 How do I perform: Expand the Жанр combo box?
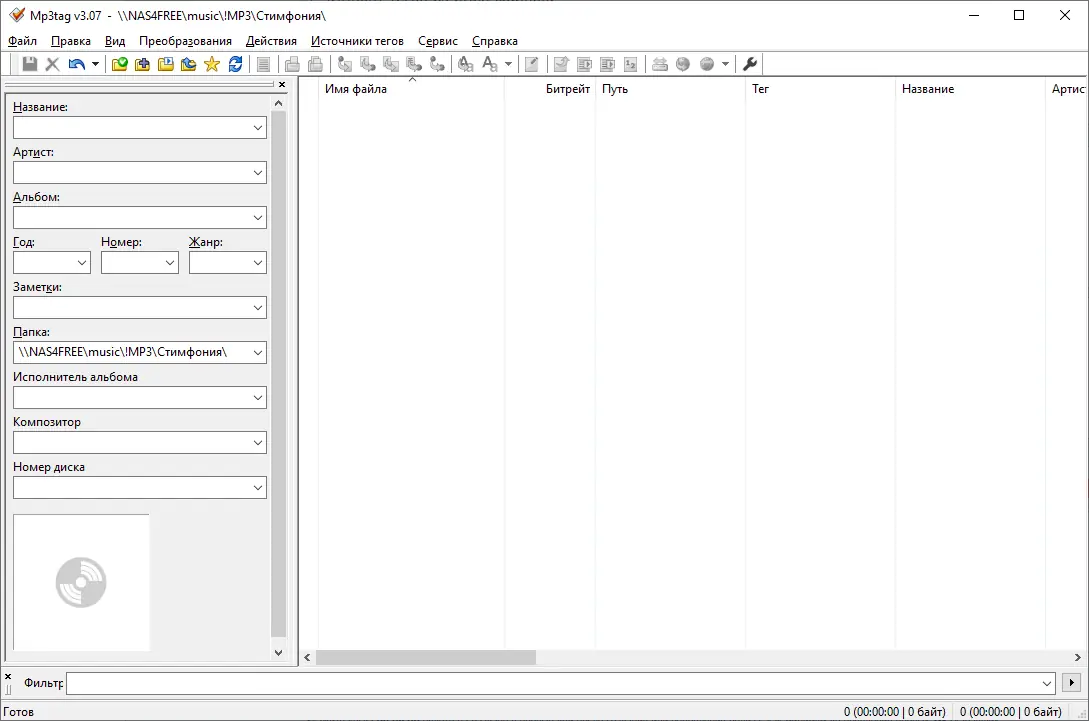(258, 263)
